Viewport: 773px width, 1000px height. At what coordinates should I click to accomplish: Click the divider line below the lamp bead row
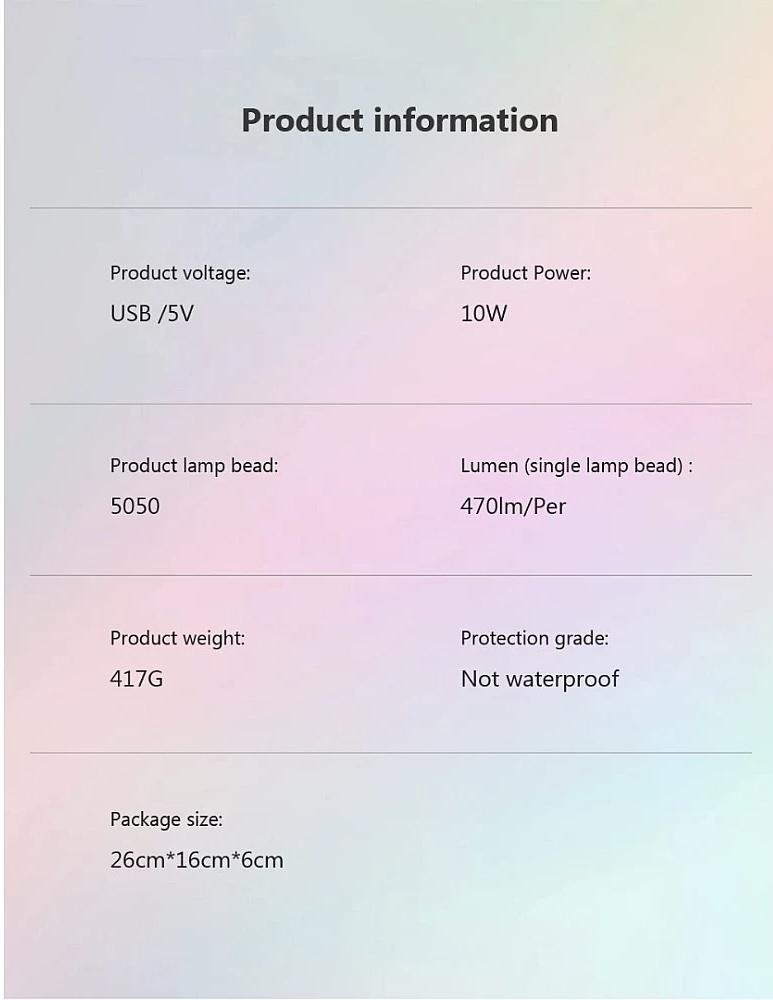(390, 575)
